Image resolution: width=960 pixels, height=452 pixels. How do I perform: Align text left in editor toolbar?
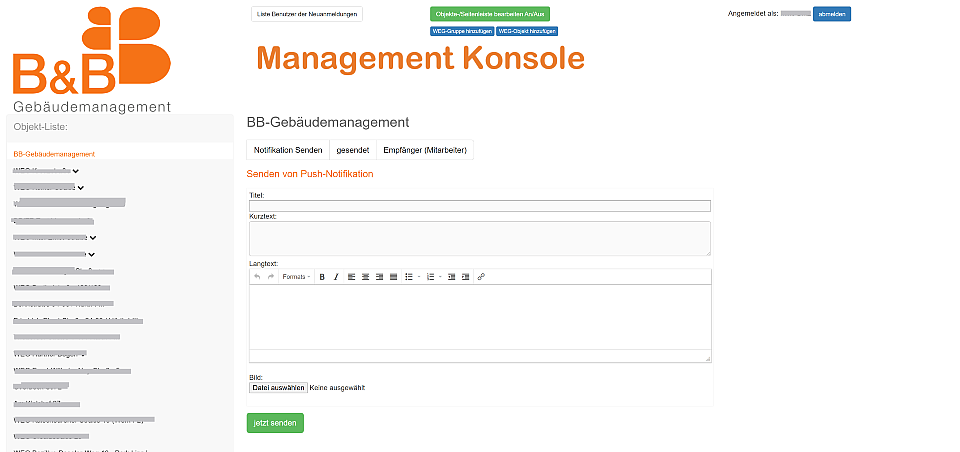(x=352, y=276)
